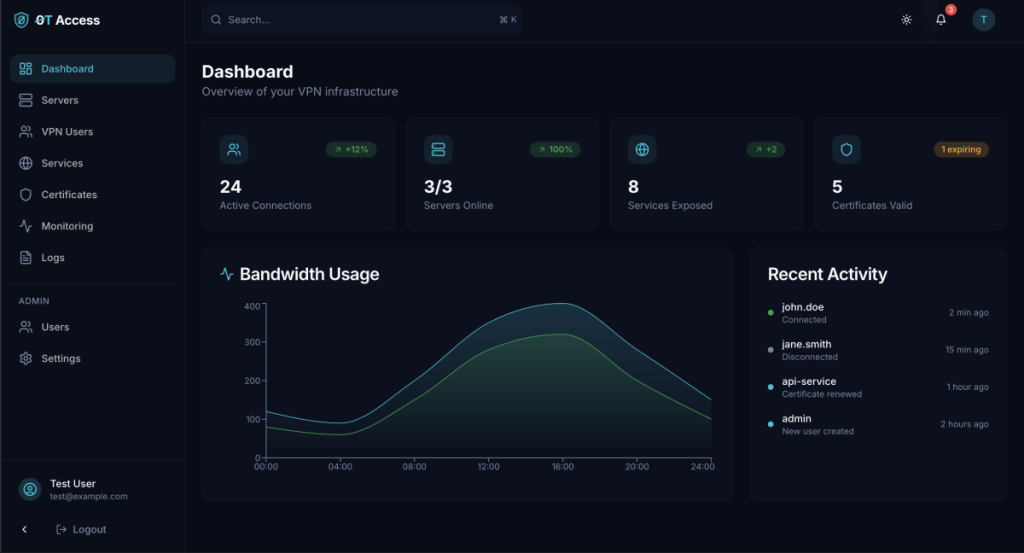
Task: Click the Logout button
Action: click(81, 529)
